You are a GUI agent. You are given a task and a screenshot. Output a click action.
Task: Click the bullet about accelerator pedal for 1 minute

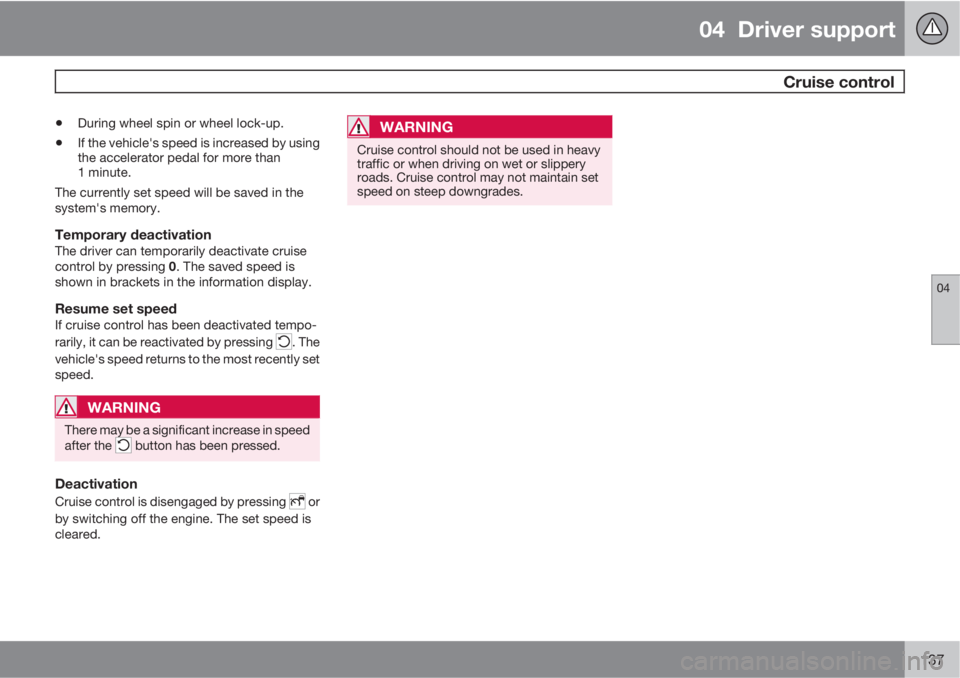point(198,157)
